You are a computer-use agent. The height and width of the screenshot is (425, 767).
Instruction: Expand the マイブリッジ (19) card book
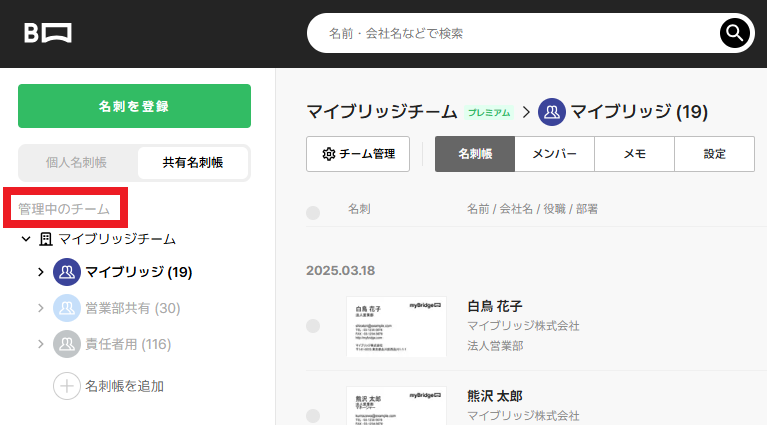tap(41, 272)
